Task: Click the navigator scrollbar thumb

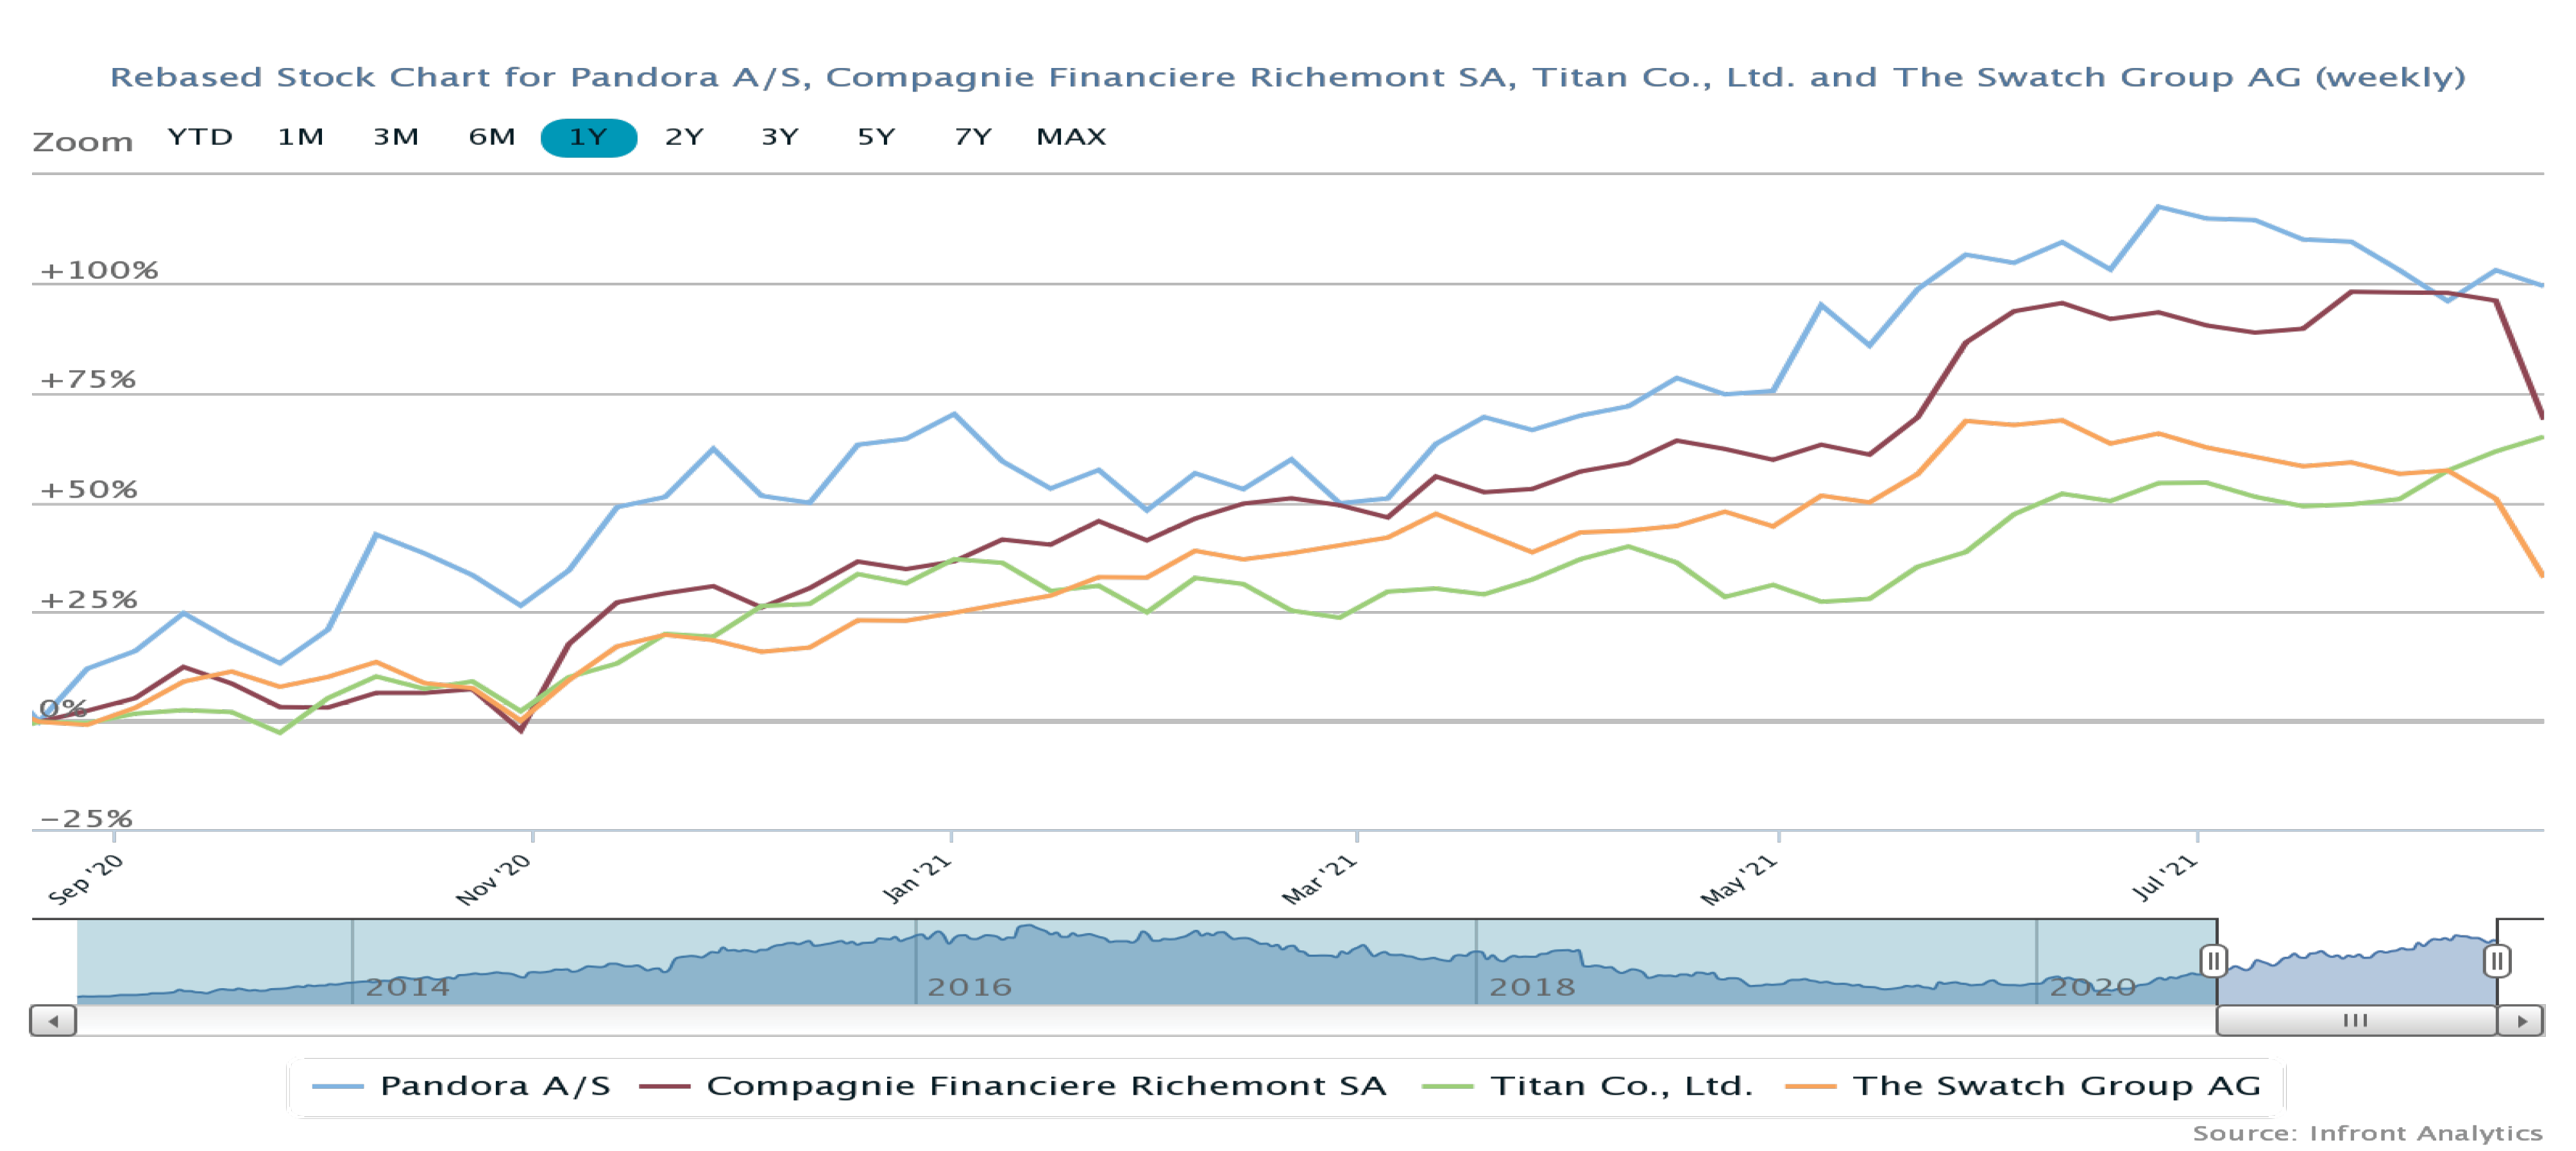Action: [x=2356, y=1021]
